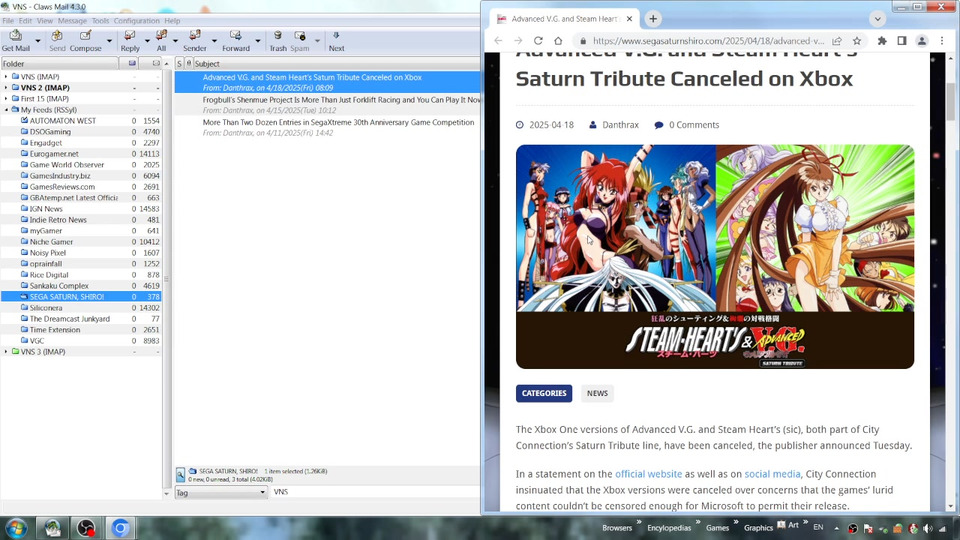This screenshot has width=960, height=540.
Task: Click the NEWS category button
Action: point(597,393)
